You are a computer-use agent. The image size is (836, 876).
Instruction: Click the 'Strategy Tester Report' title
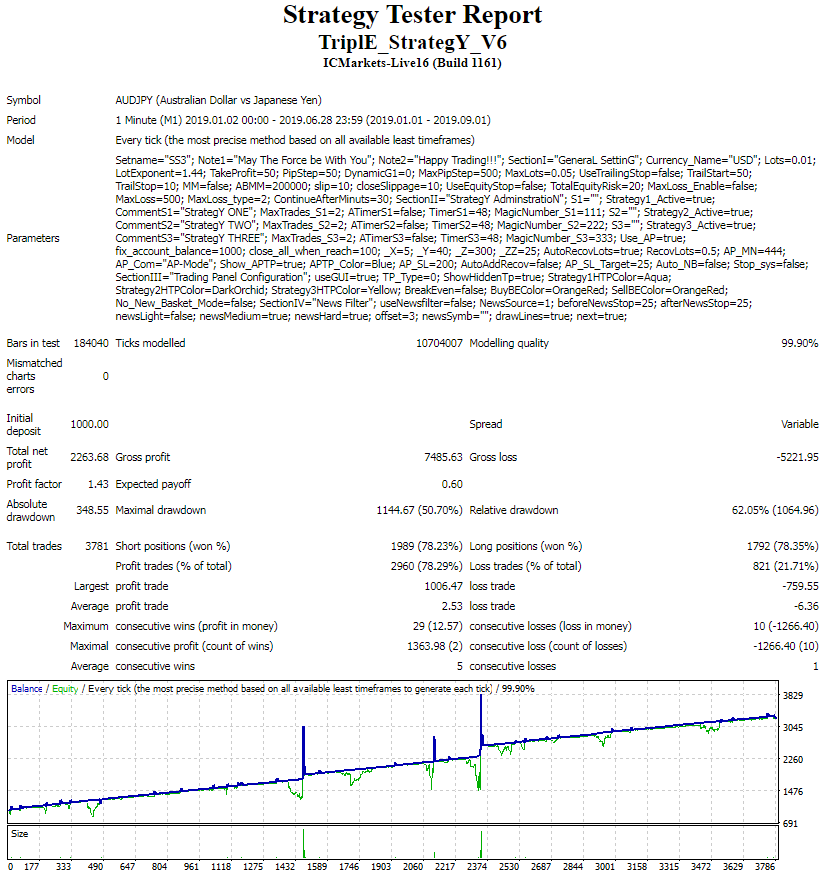tap(412, 15)
